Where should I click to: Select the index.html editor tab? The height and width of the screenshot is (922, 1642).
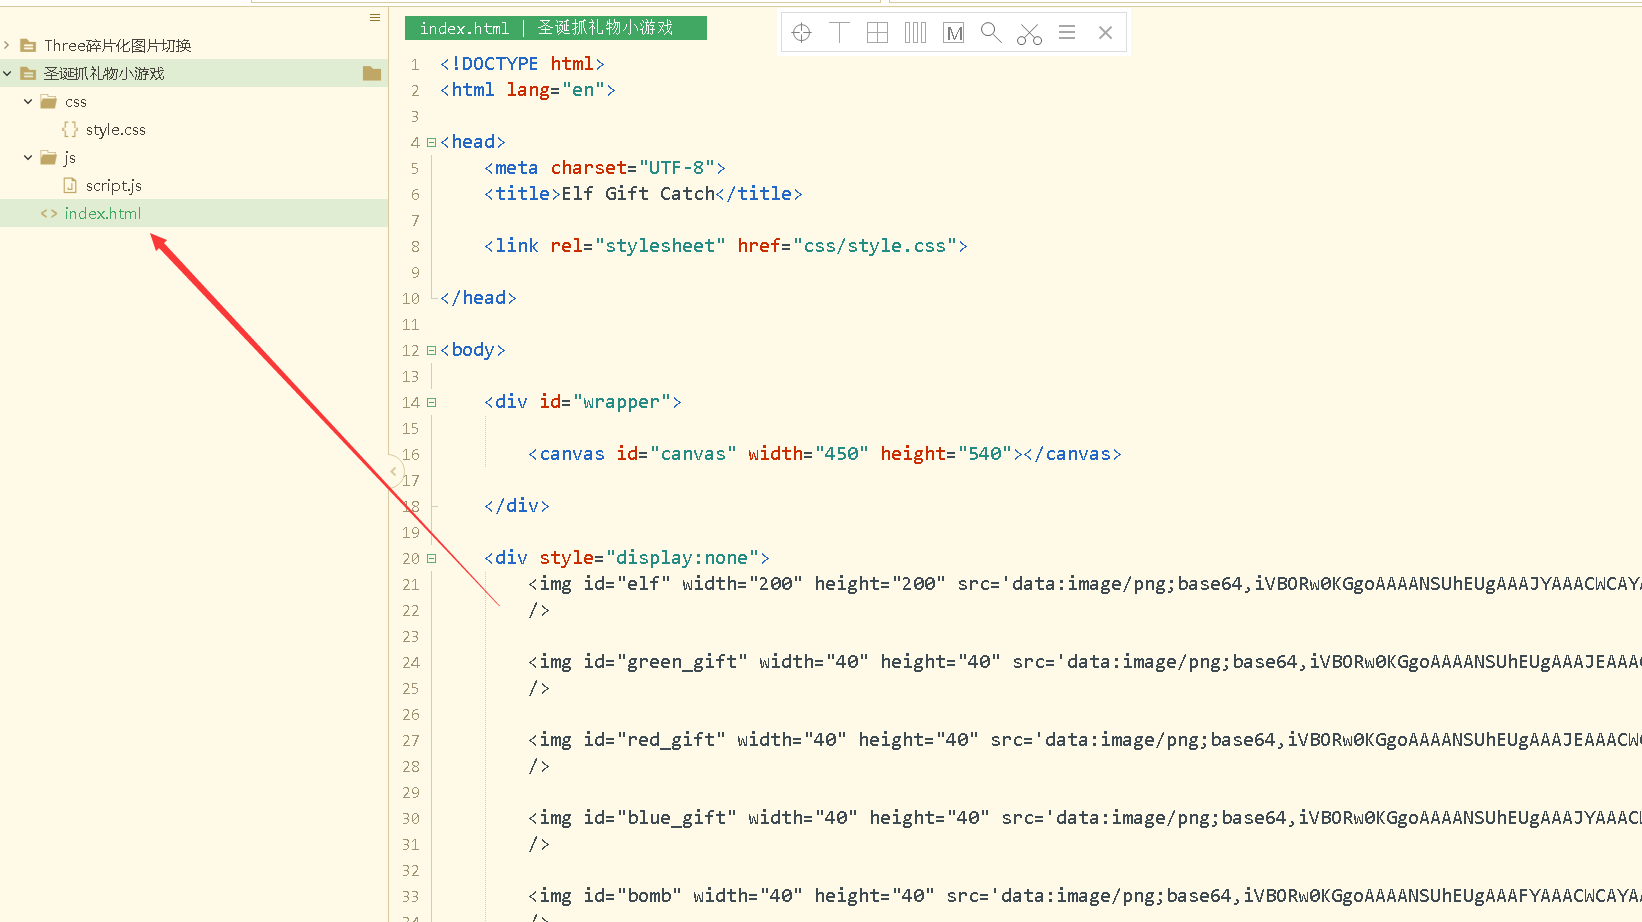[x=556, y=28]
